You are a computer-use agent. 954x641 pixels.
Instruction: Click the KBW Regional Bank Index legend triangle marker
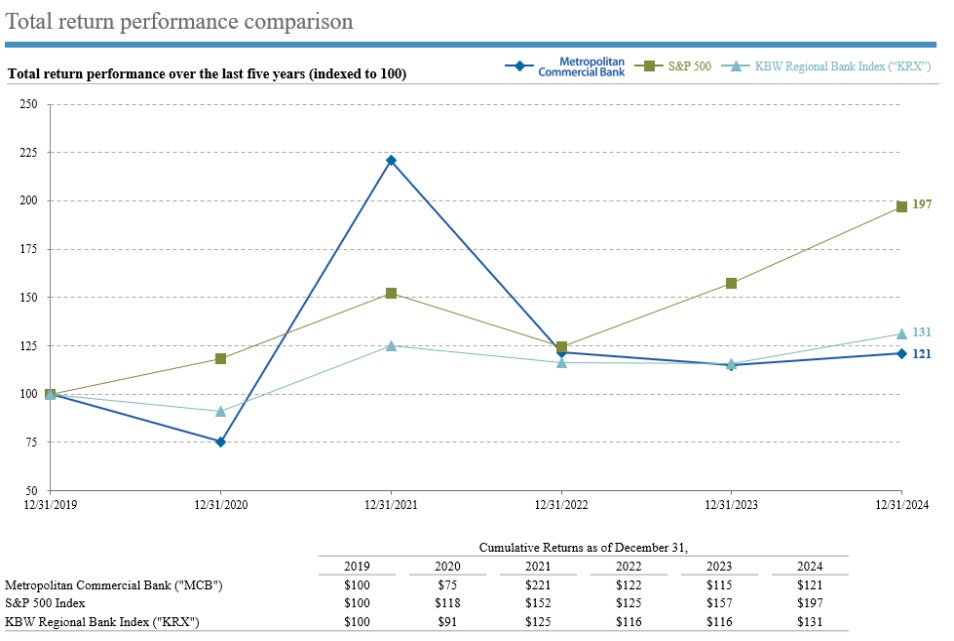tap(736, 66)
